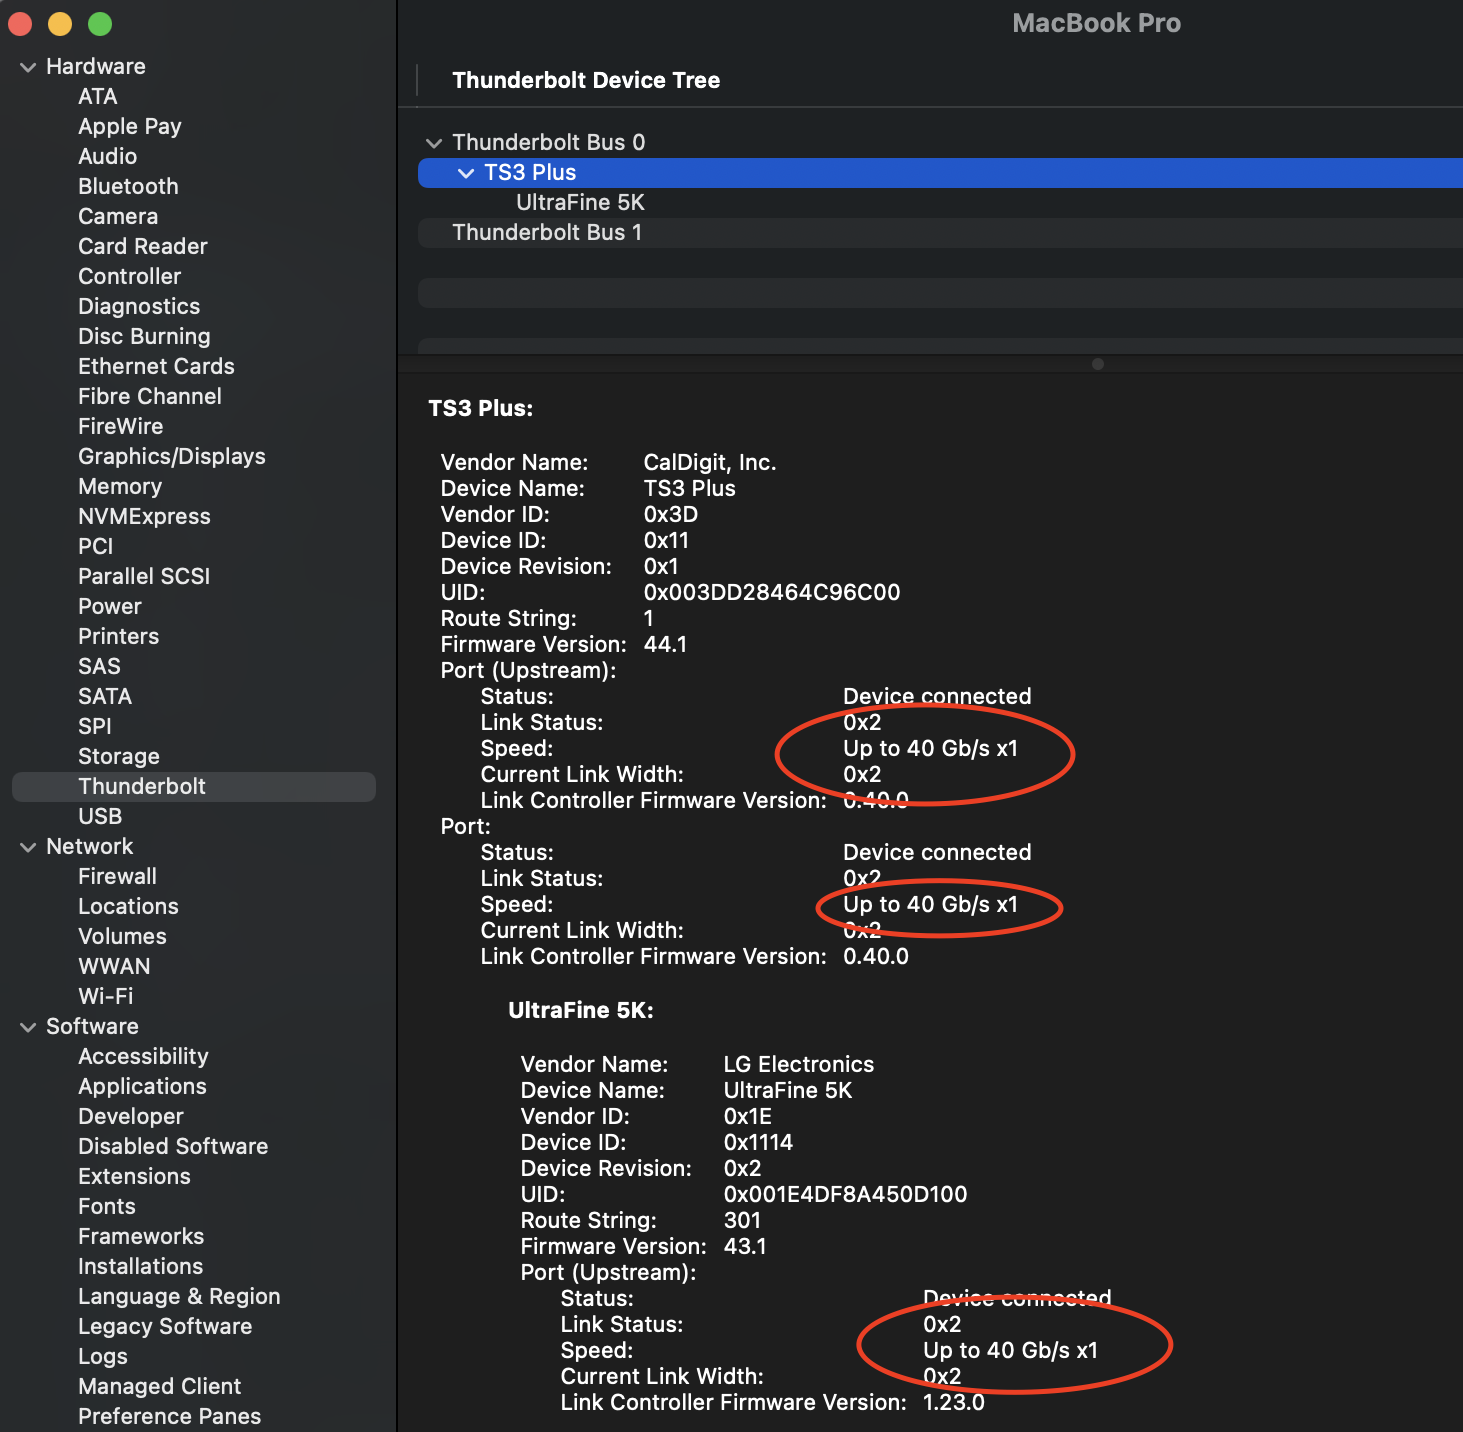The width and height of the screenshot is (1463, 1432).
Task: Select Installations in the sidebar
Action: (141, 1266)
